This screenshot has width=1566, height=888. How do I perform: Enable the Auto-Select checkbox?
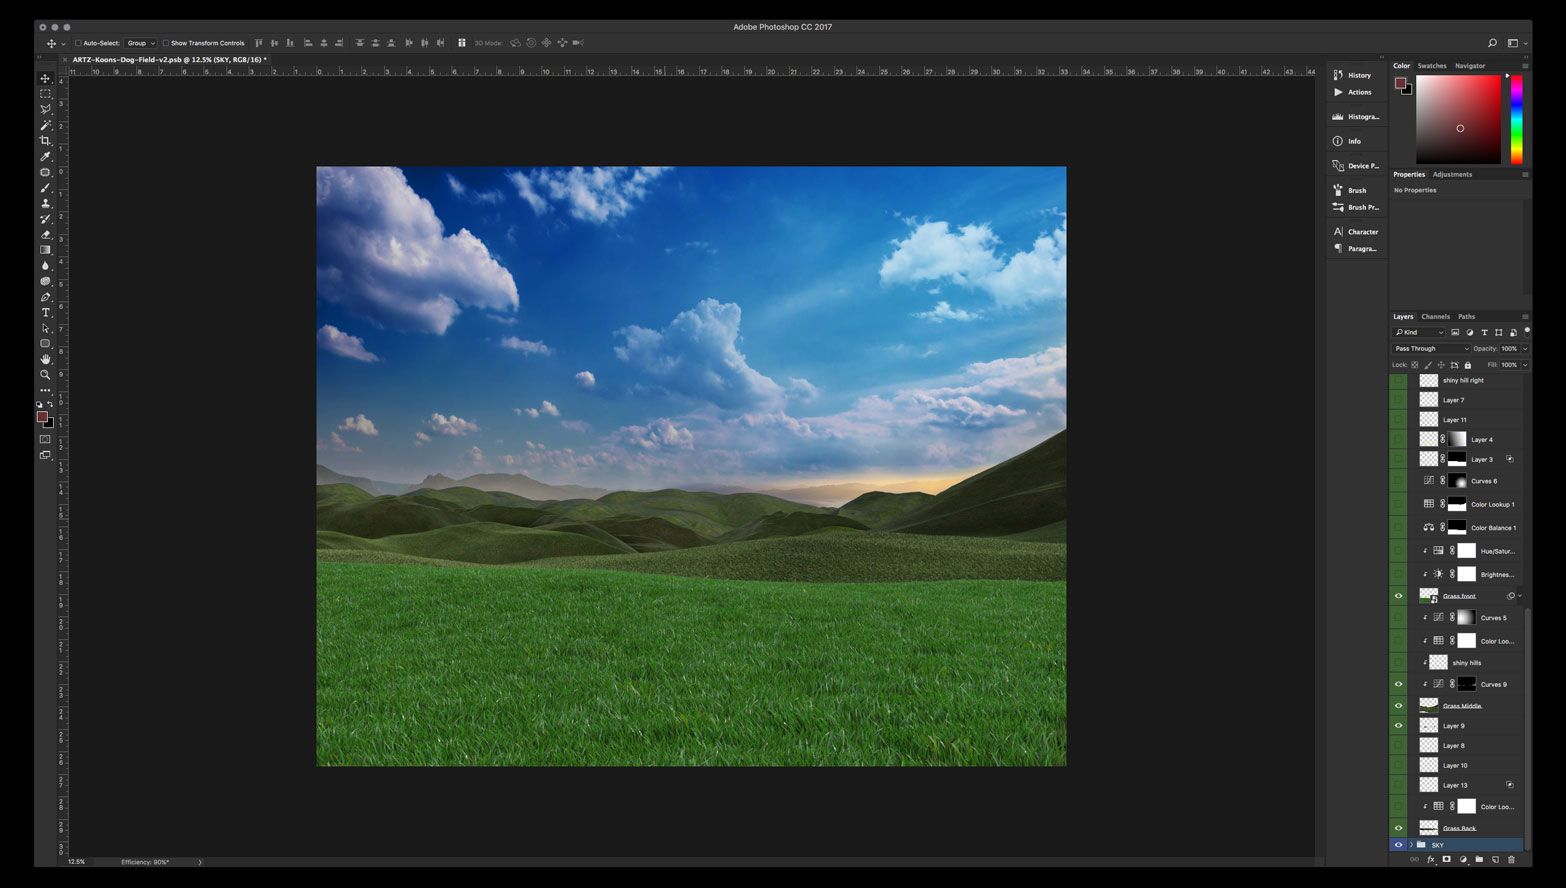pos(79,43)
